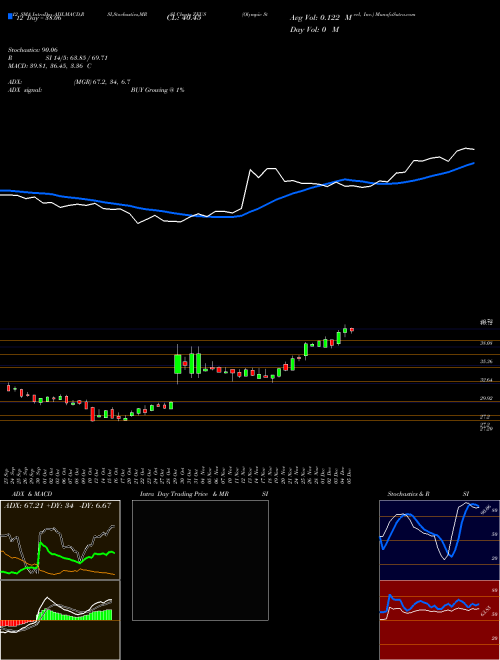The width and height of the screenshot is (500, 660).
Task: Click the 'MACD: 39.81, 36.45, 3.36 C' line
Action: coord(52,66)
